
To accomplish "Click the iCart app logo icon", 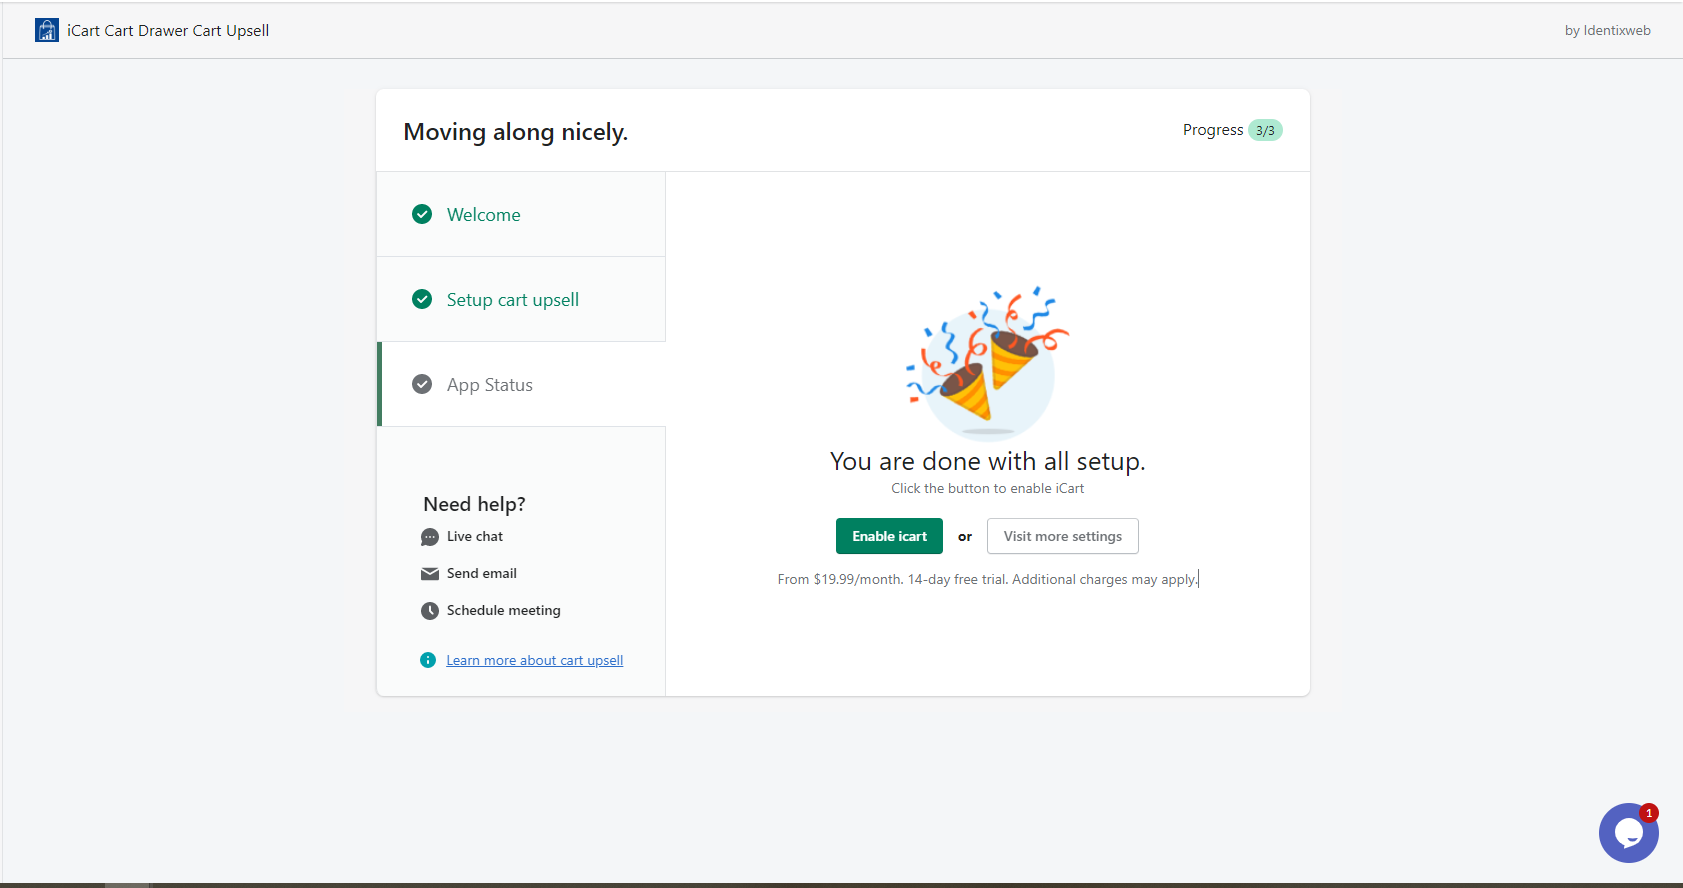I will point(47,30).
